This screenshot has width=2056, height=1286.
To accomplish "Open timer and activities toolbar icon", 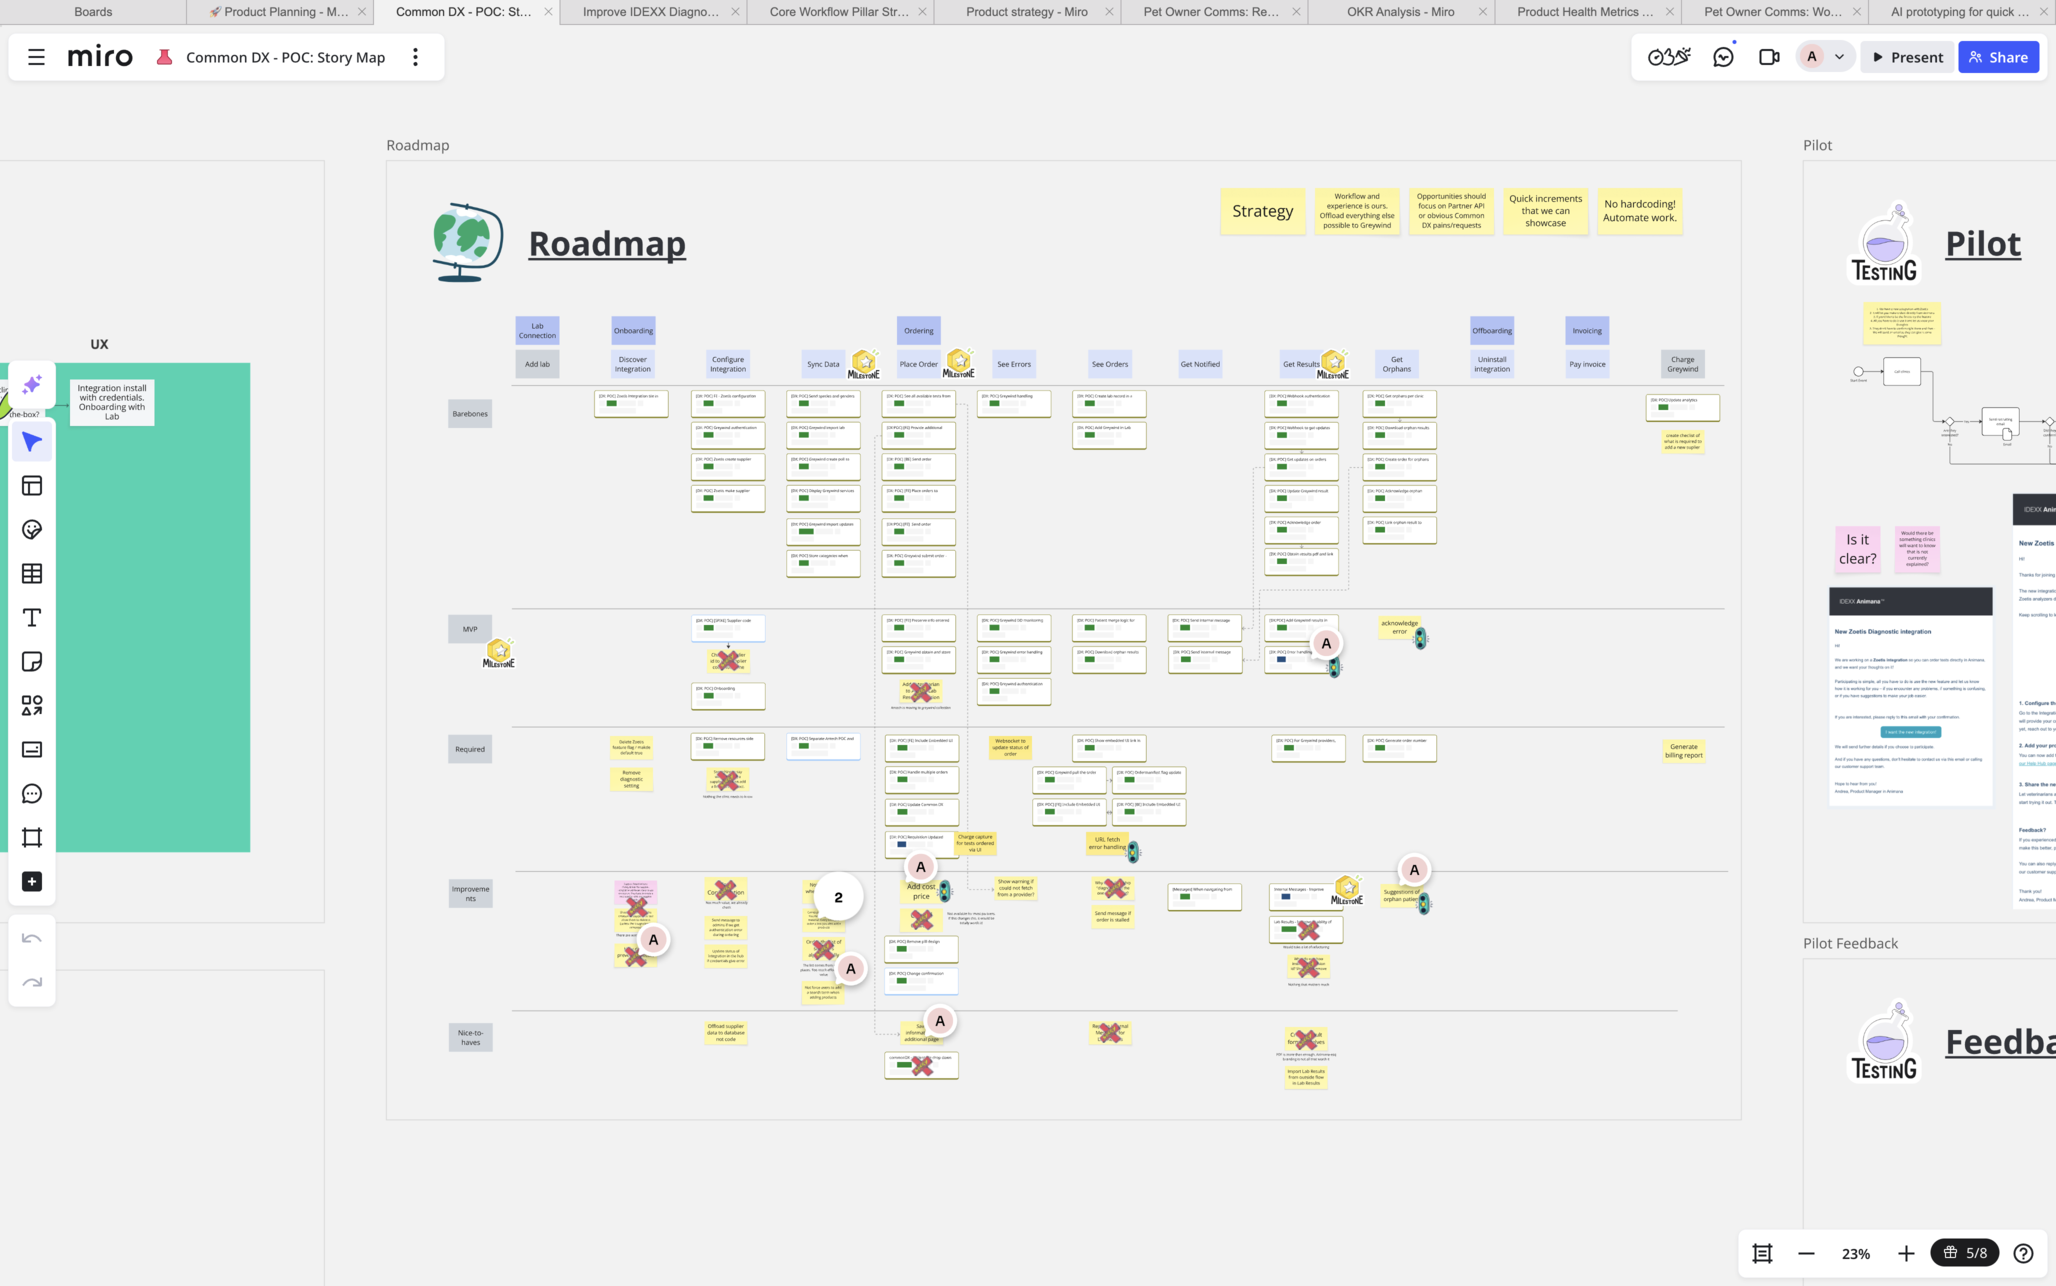I will point(1669,57).
